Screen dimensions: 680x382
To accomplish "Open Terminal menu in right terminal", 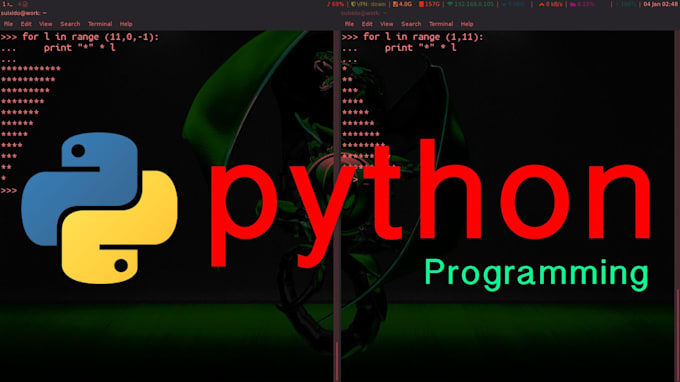I will pos(441,24).
